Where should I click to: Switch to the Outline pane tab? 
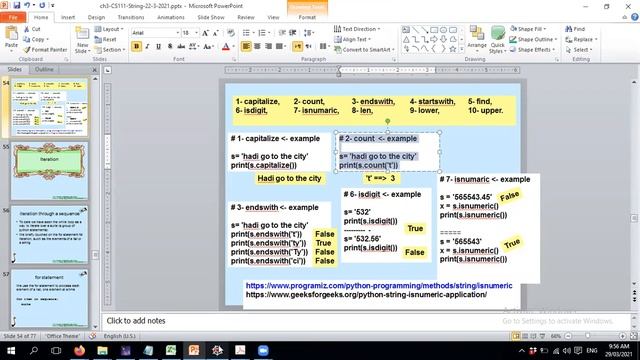[44, 69]
